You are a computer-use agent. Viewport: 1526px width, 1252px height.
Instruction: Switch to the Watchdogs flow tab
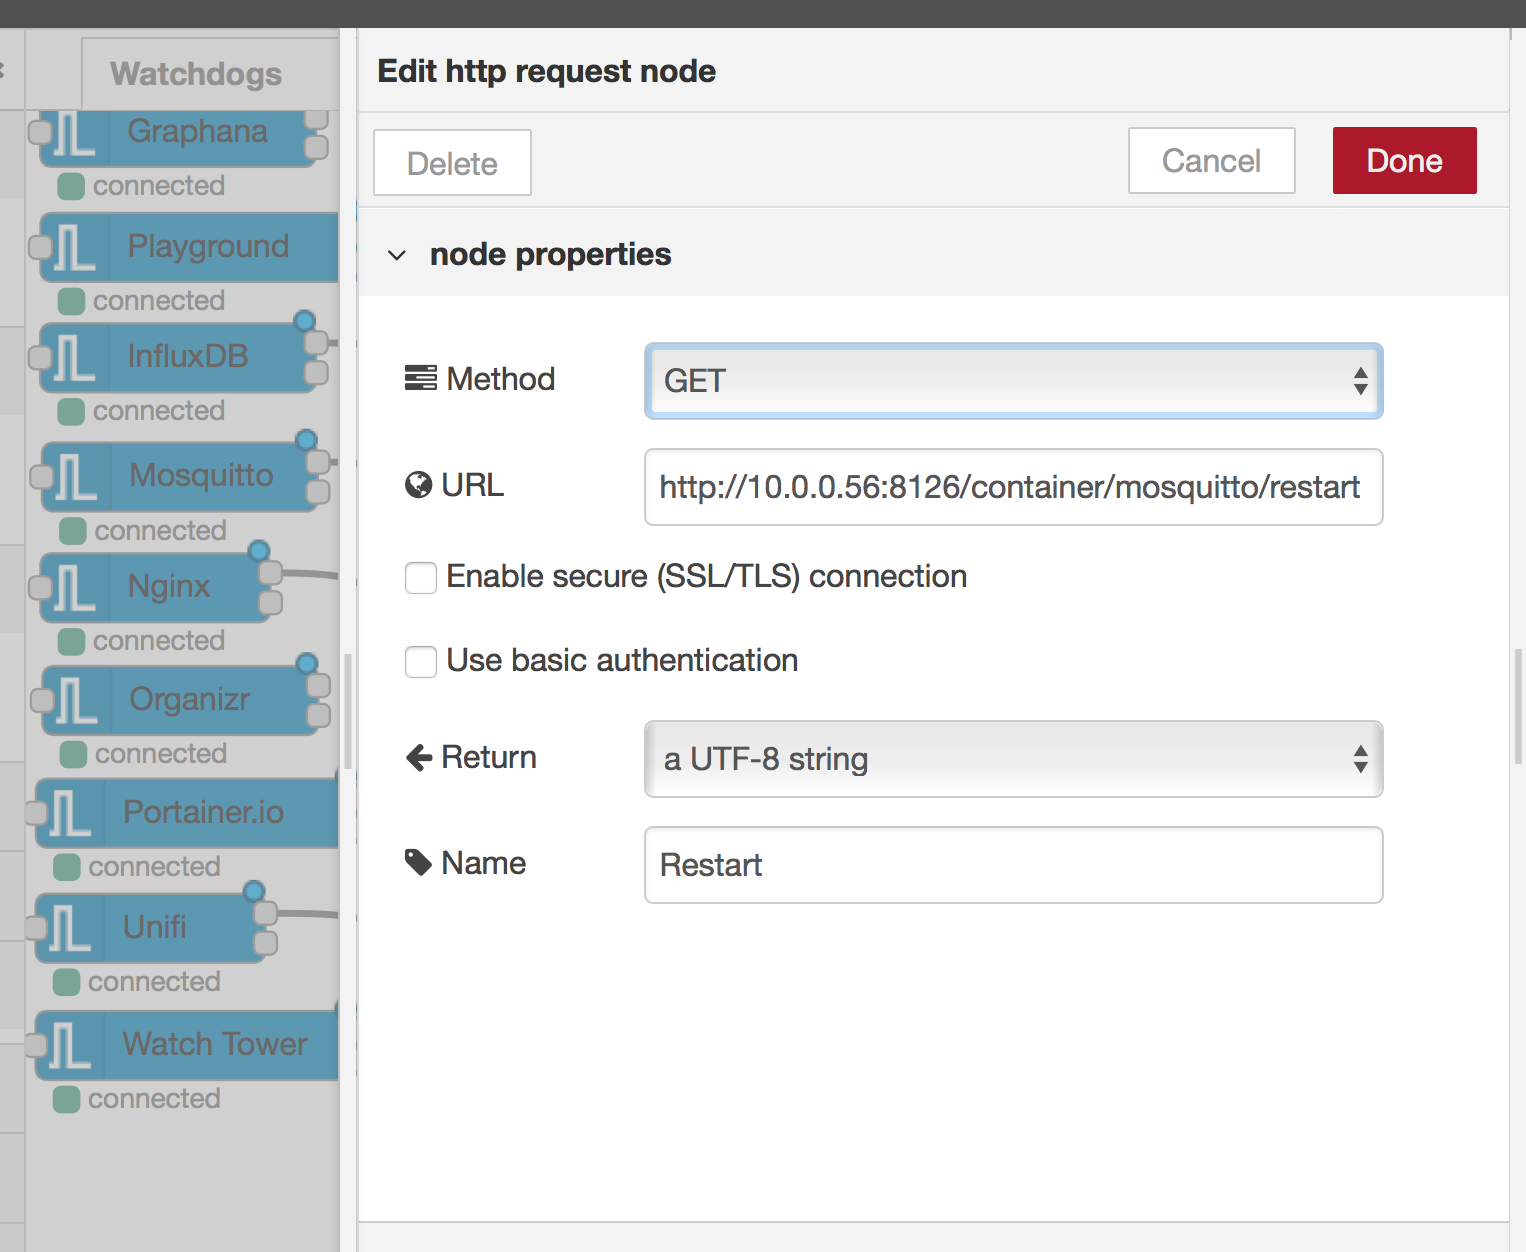196,74
